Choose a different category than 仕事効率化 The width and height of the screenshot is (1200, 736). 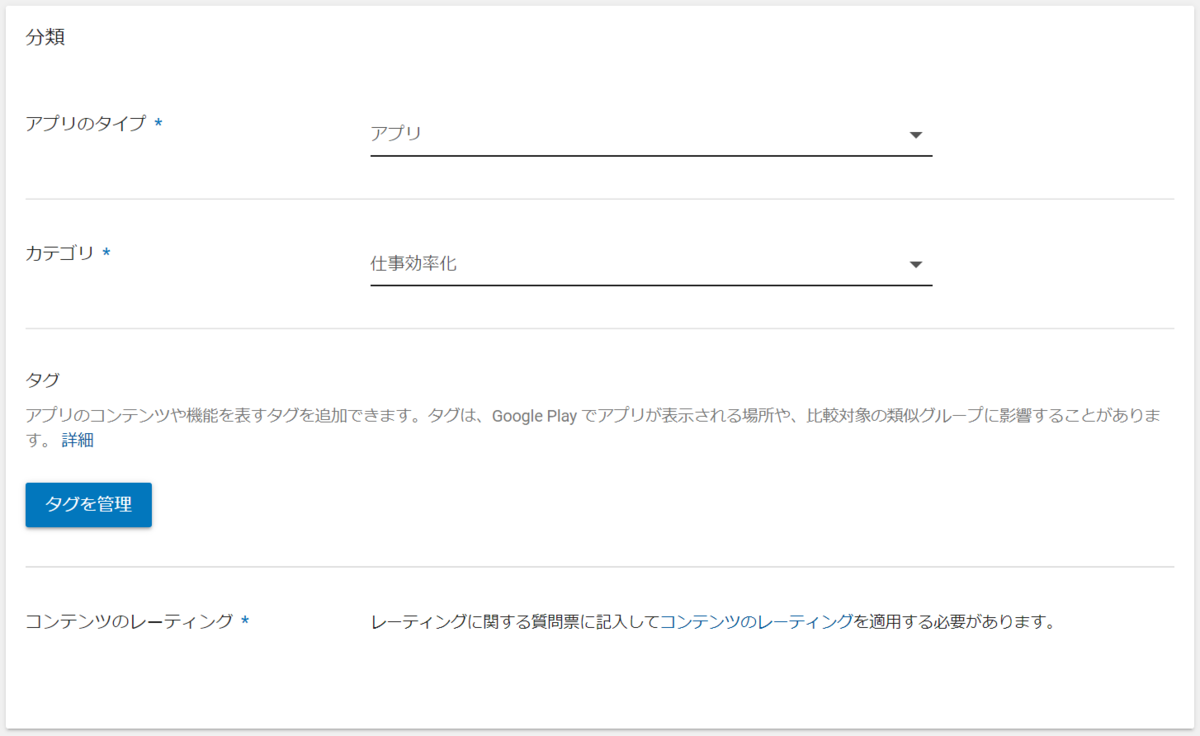pyautogui.click(x=650, y=263)
